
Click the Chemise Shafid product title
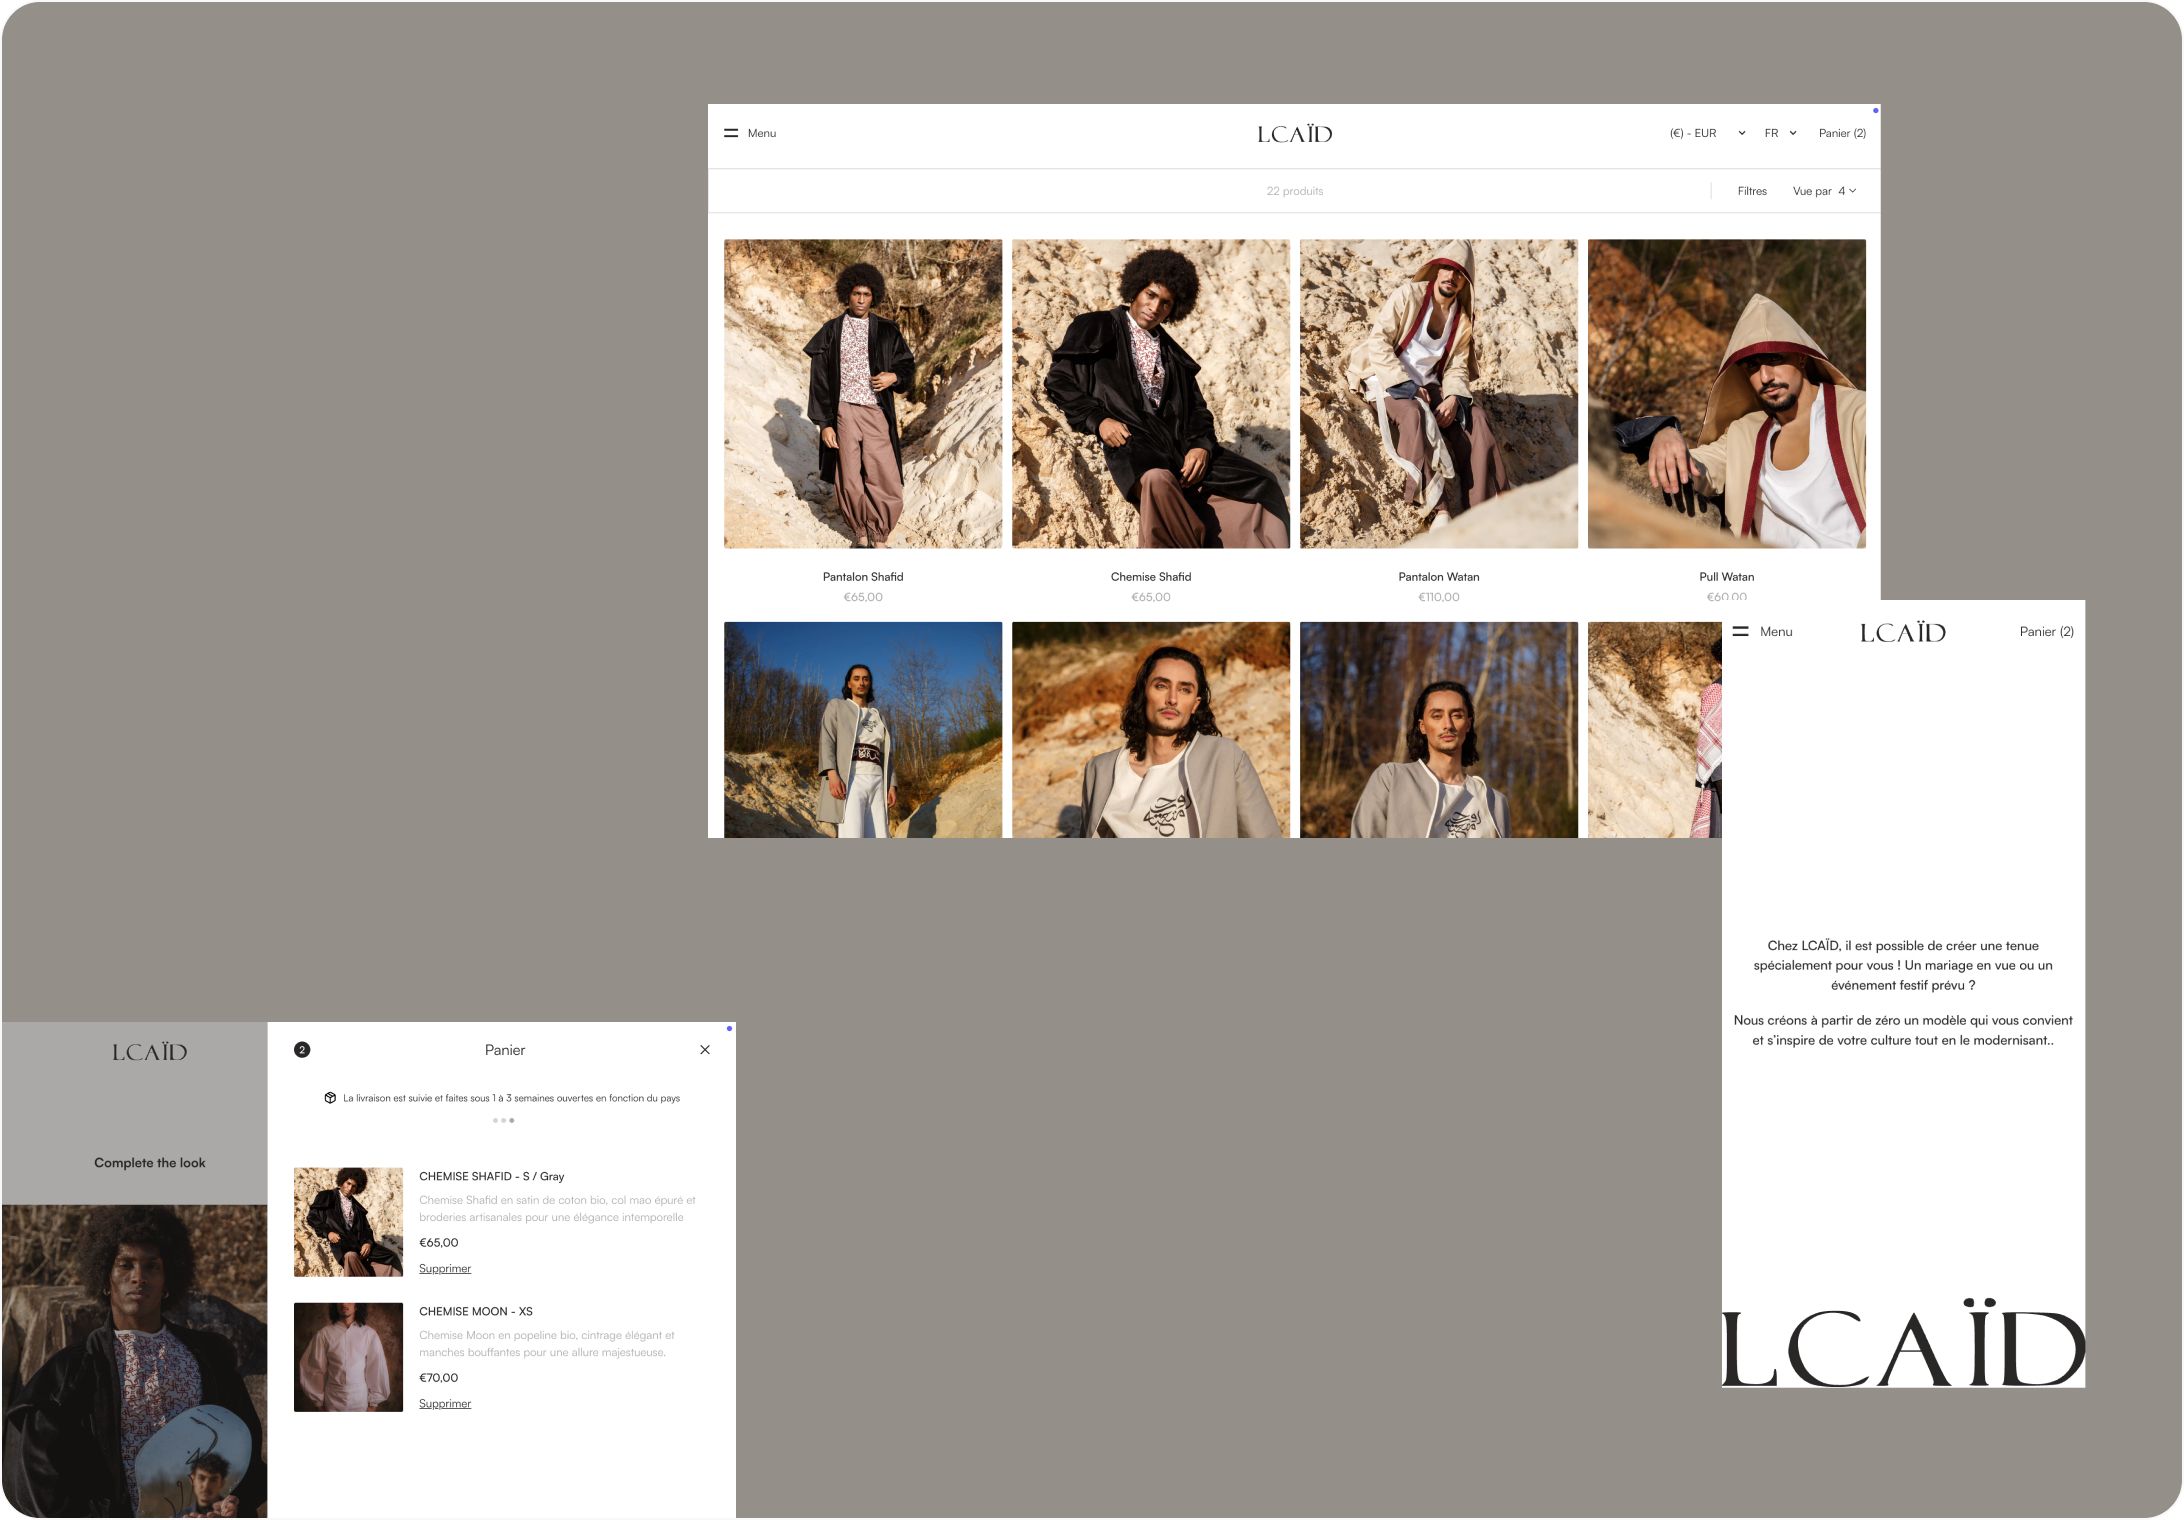1151,577
